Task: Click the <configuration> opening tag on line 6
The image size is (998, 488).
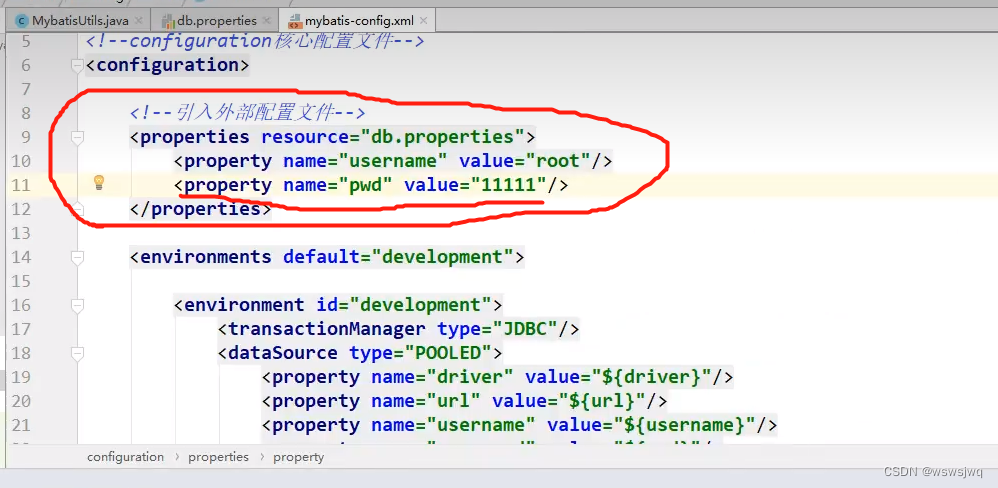Action: (x=167, y=65)
